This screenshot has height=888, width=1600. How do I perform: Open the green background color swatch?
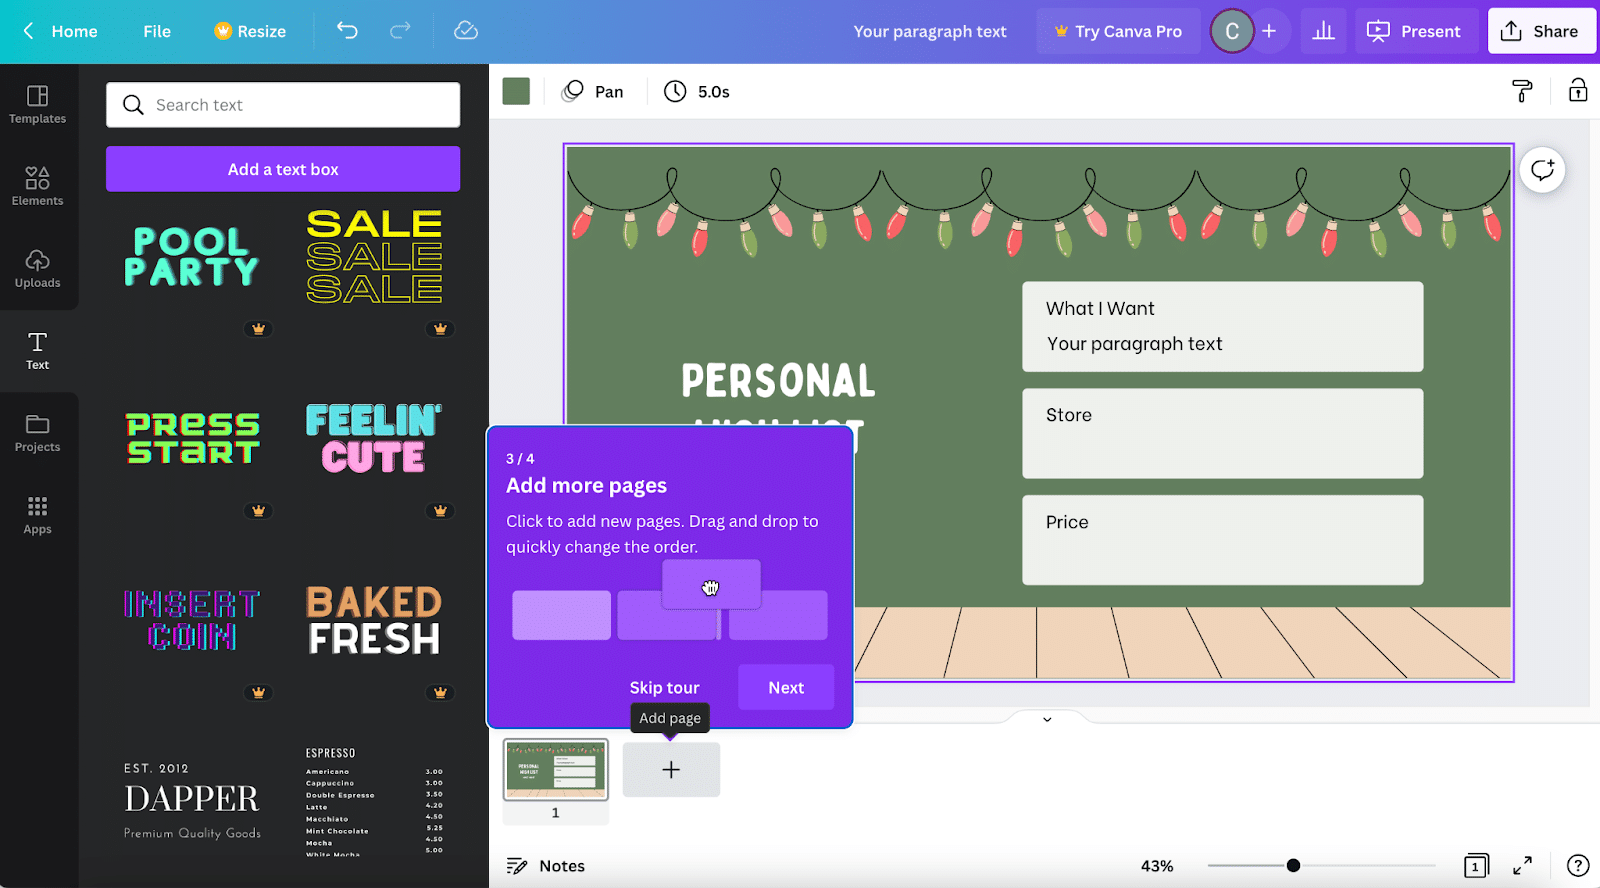(516, 91)
